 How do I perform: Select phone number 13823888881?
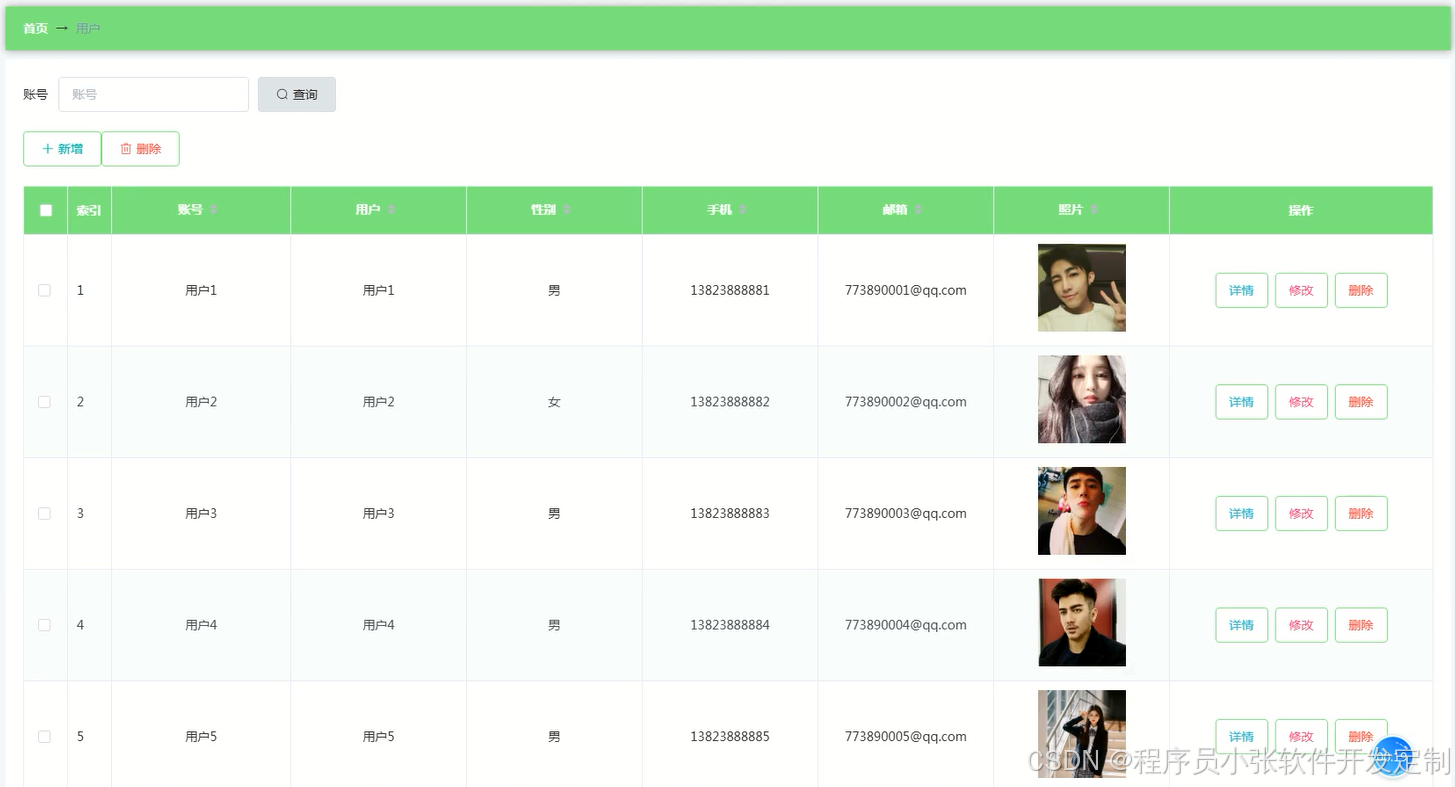[730, 290]
